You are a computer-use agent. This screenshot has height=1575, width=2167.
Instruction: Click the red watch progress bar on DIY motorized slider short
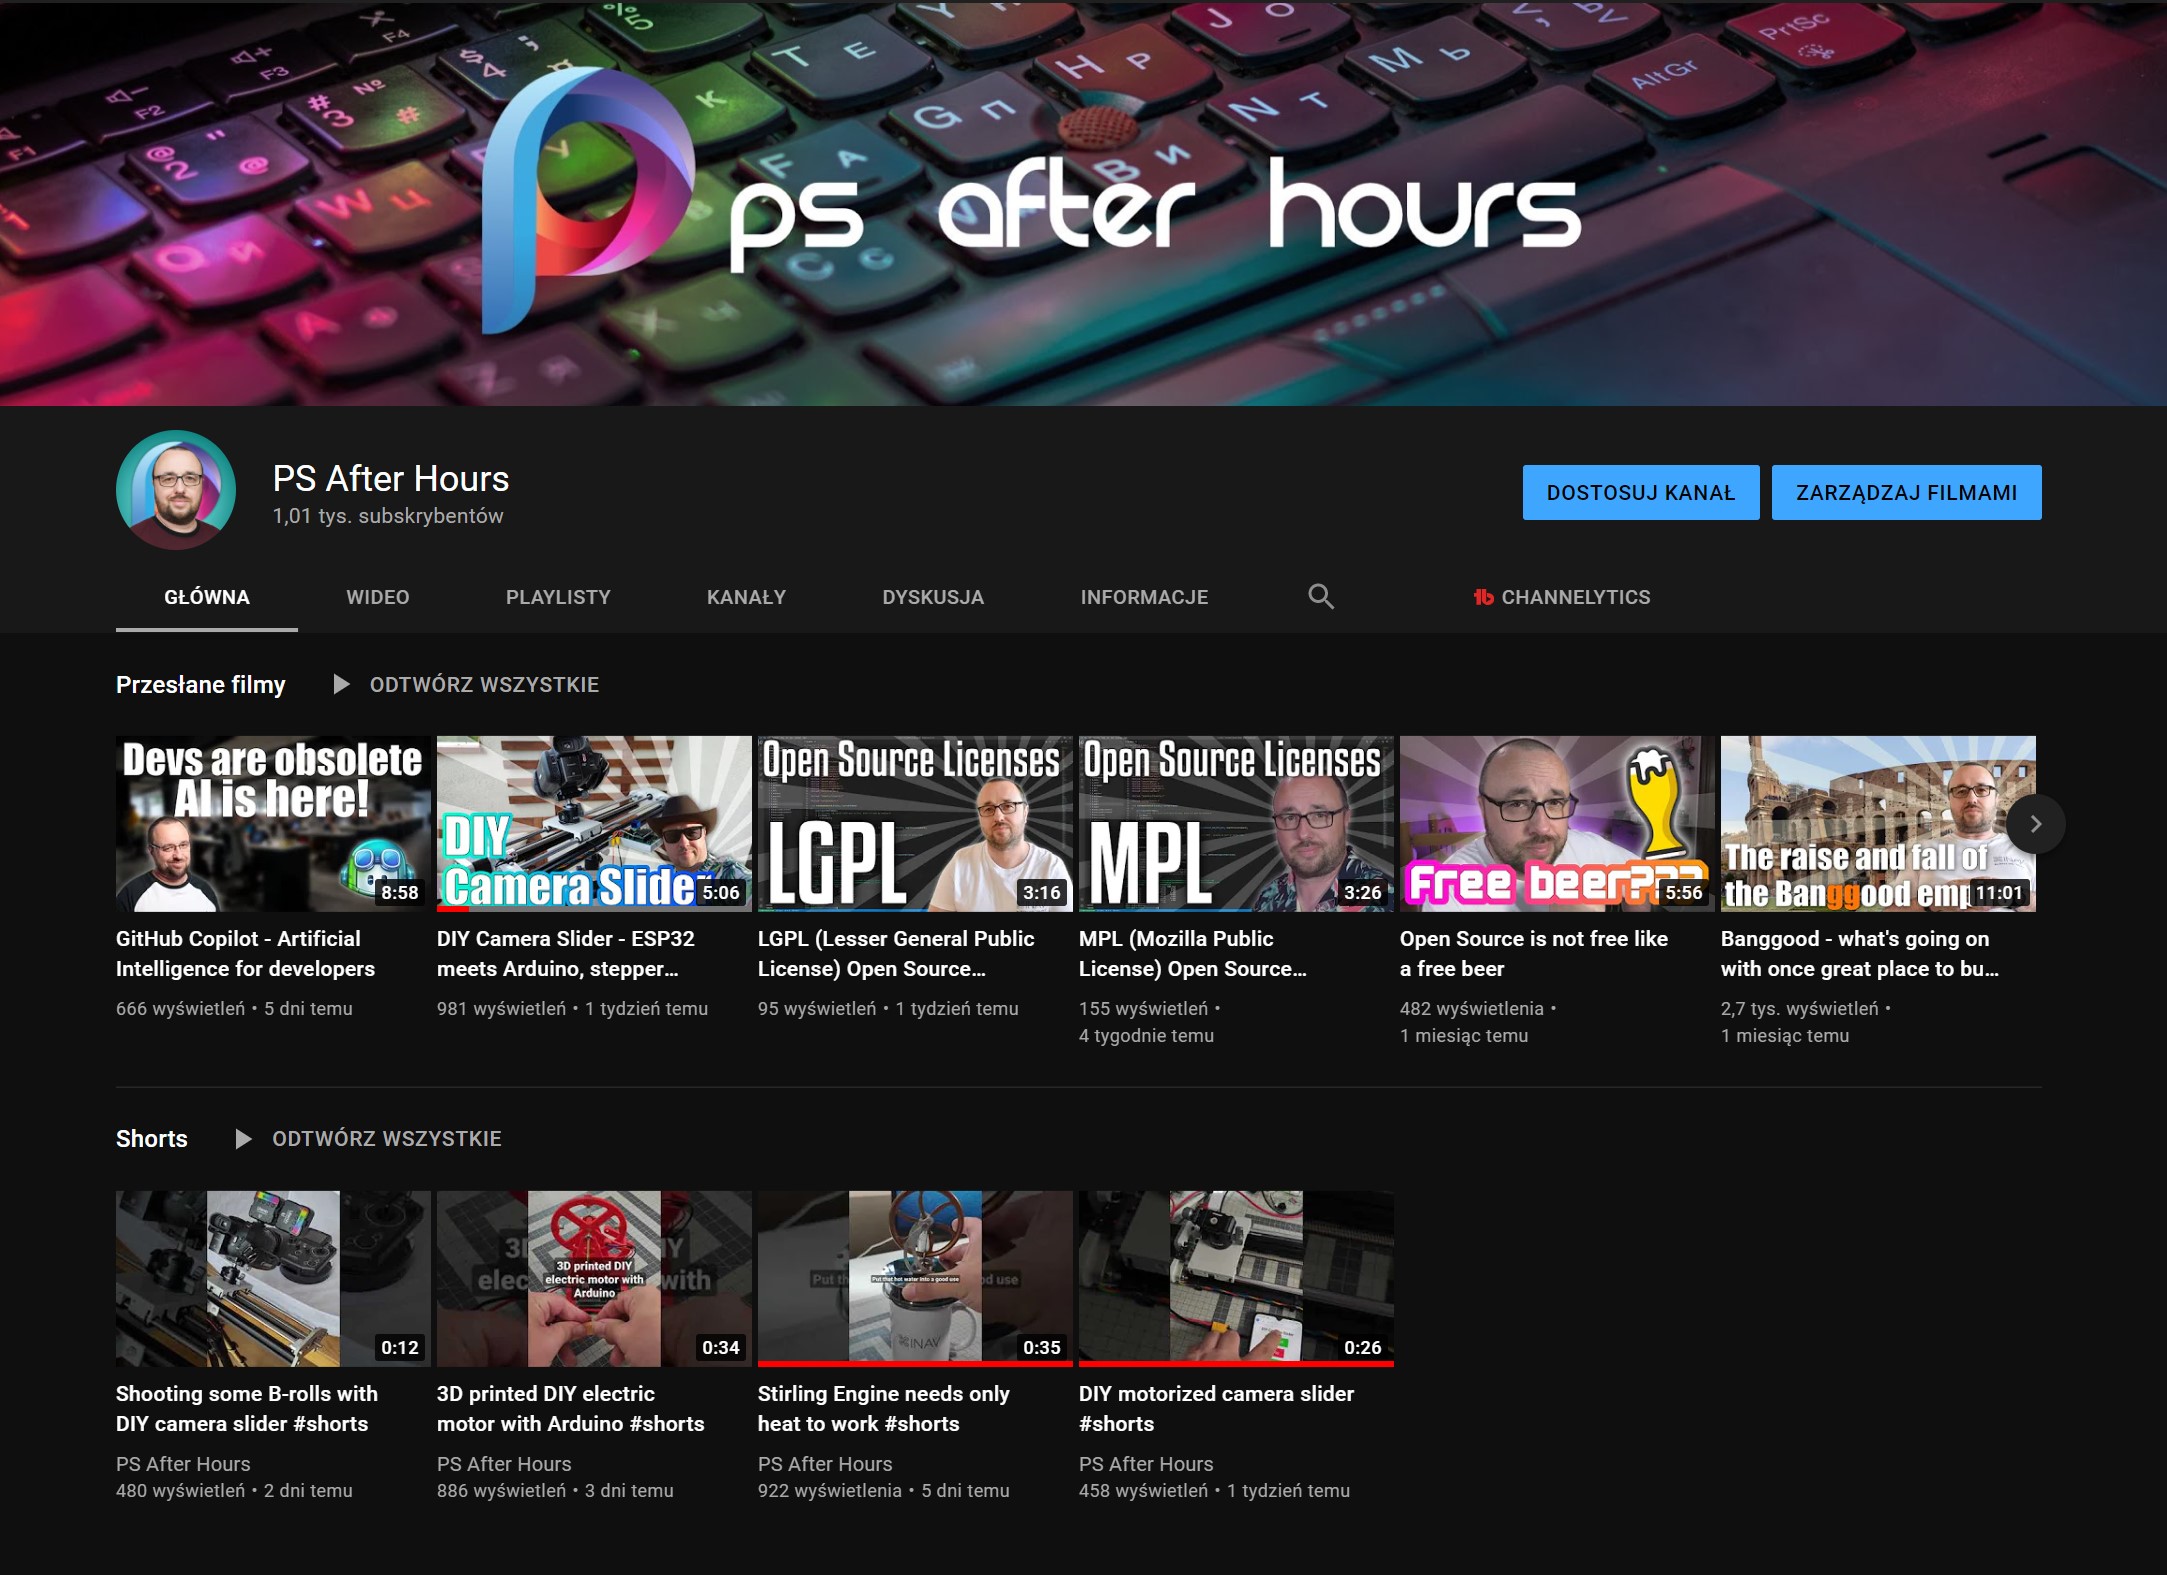click(1235, 1362)
